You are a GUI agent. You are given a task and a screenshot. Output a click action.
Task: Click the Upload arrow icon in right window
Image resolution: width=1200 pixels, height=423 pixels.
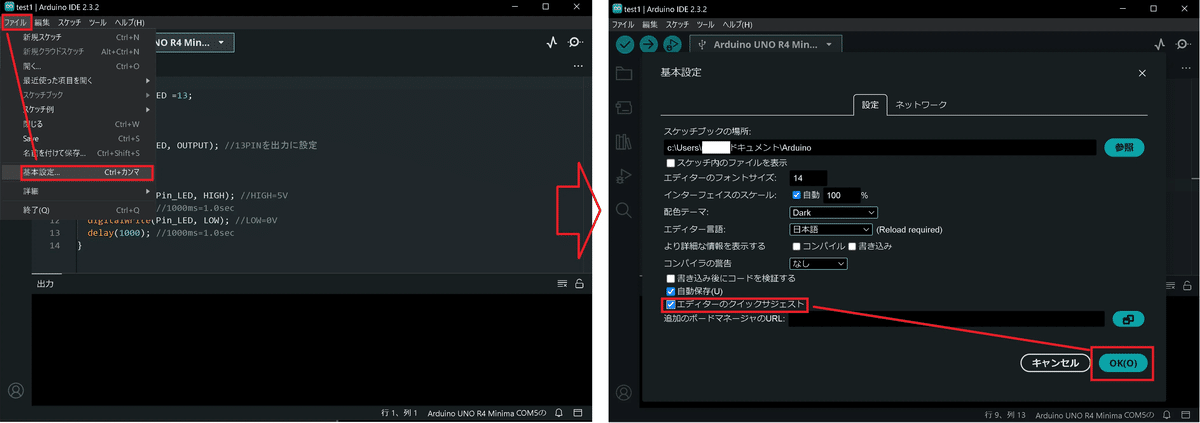648,44
